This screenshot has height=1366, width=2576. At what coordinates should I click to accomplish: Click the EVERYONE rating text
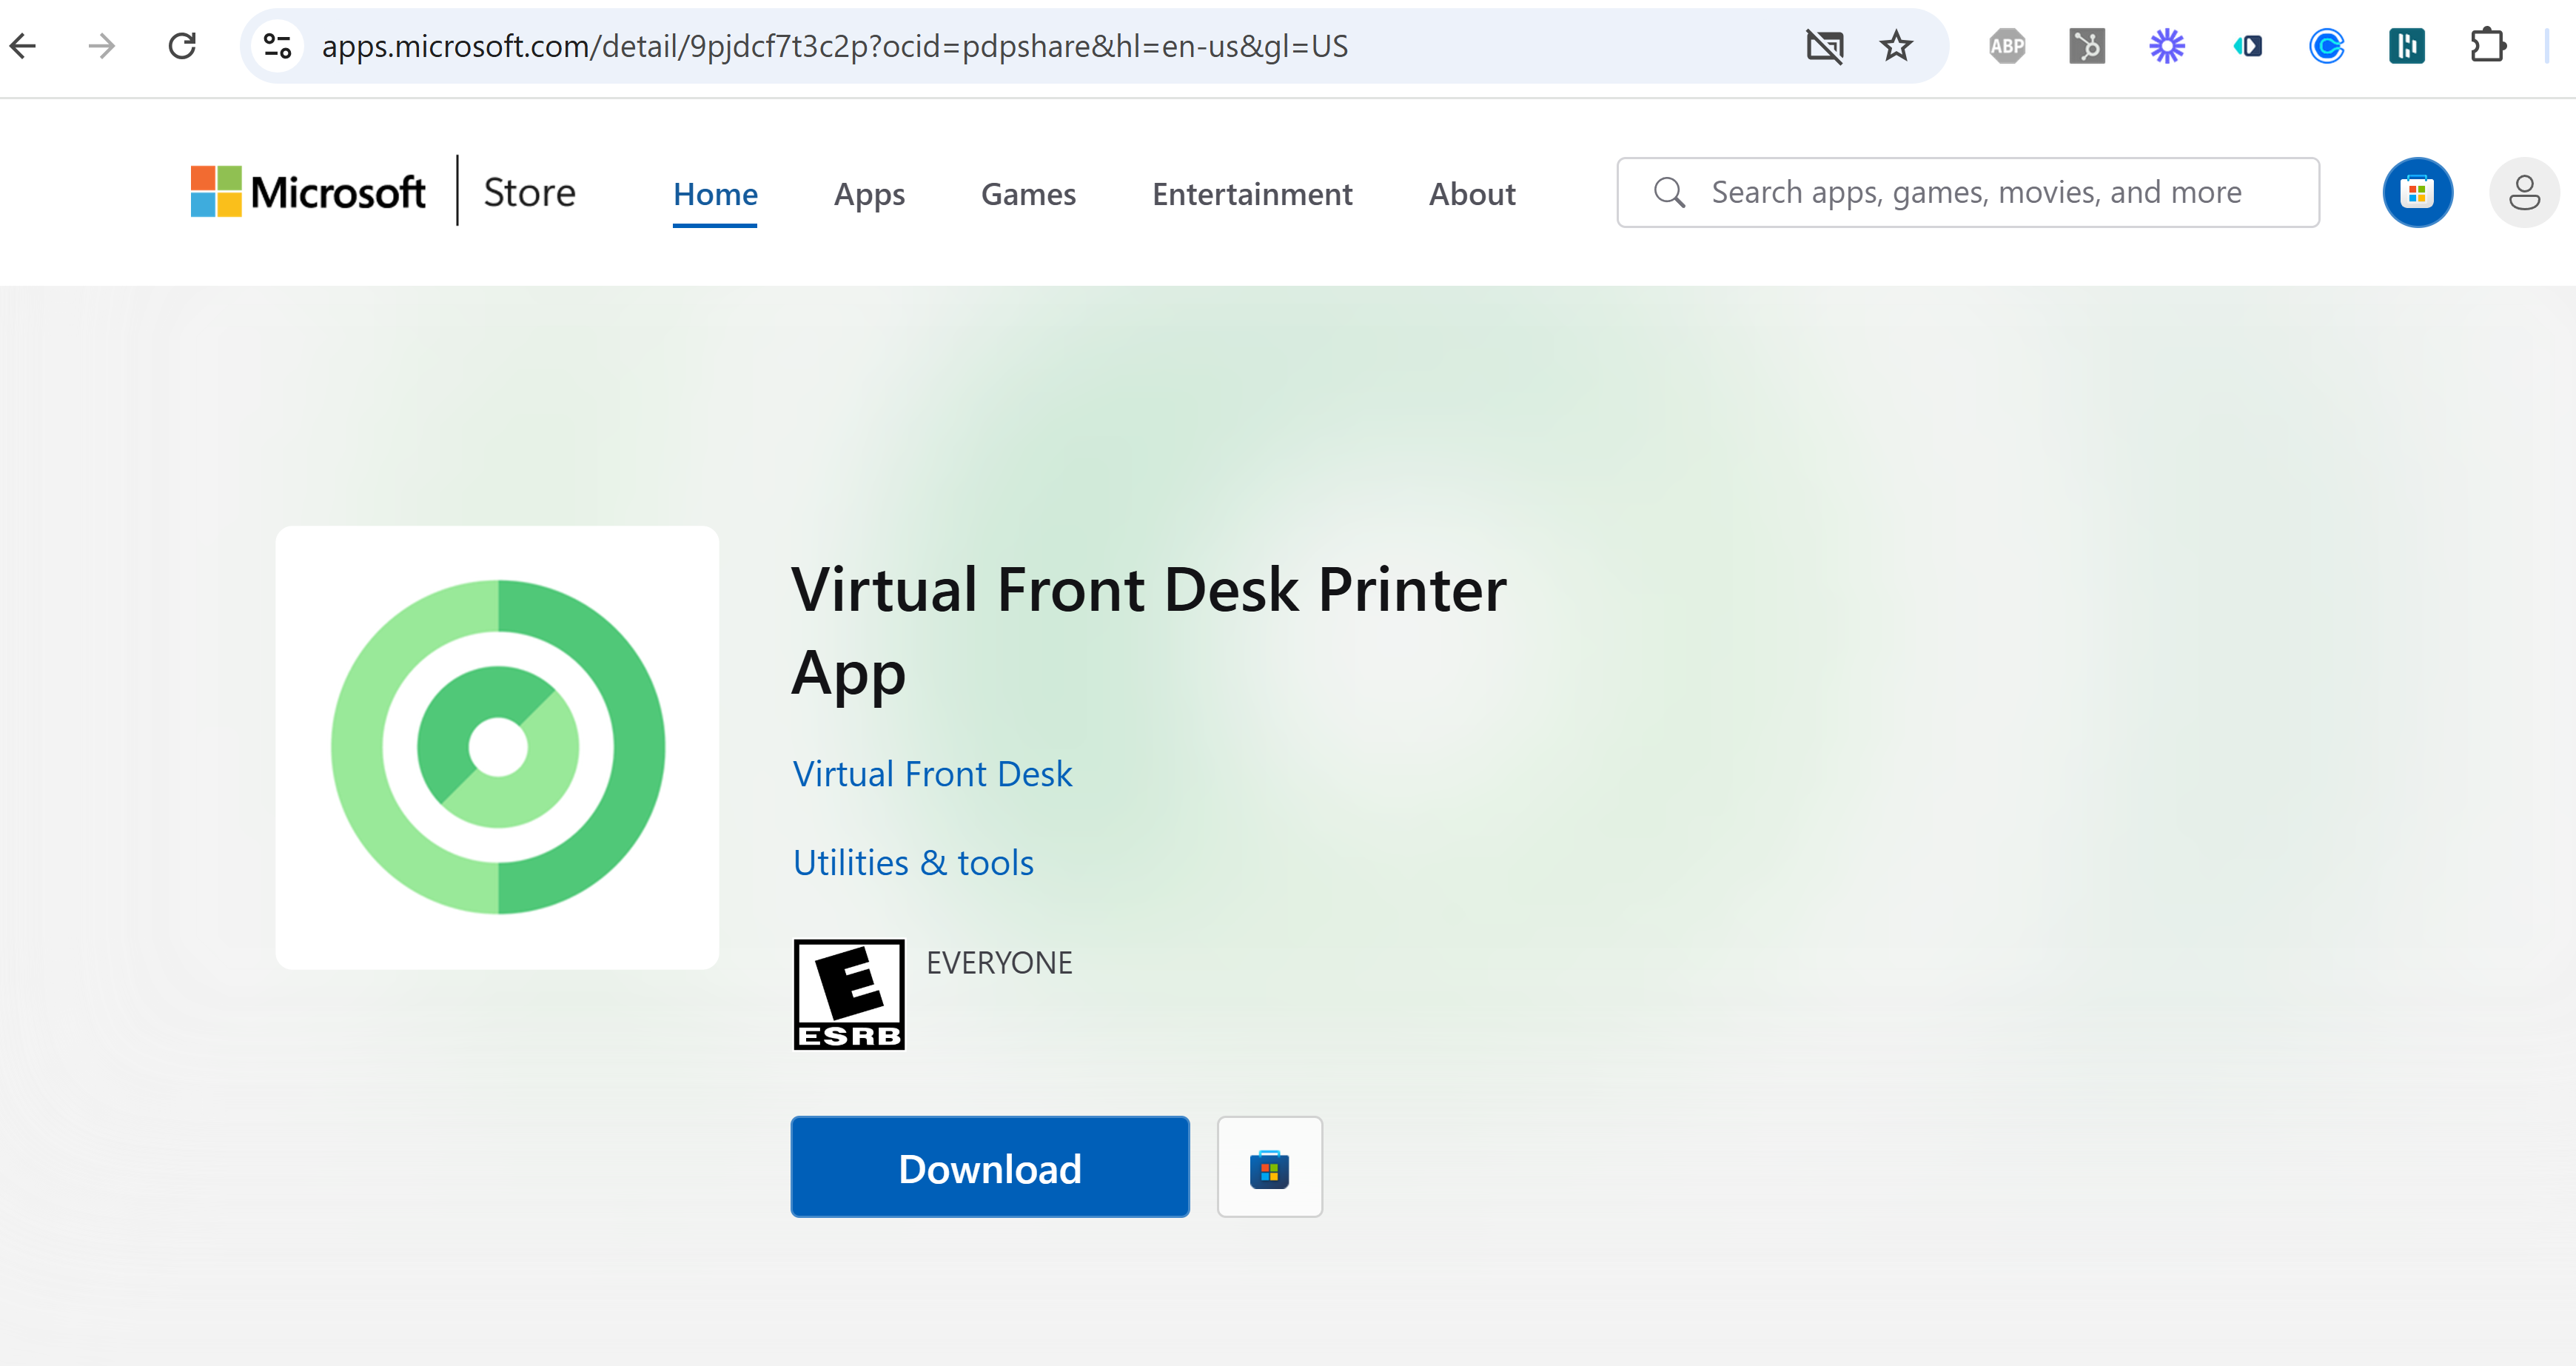(x=999, y=962)
